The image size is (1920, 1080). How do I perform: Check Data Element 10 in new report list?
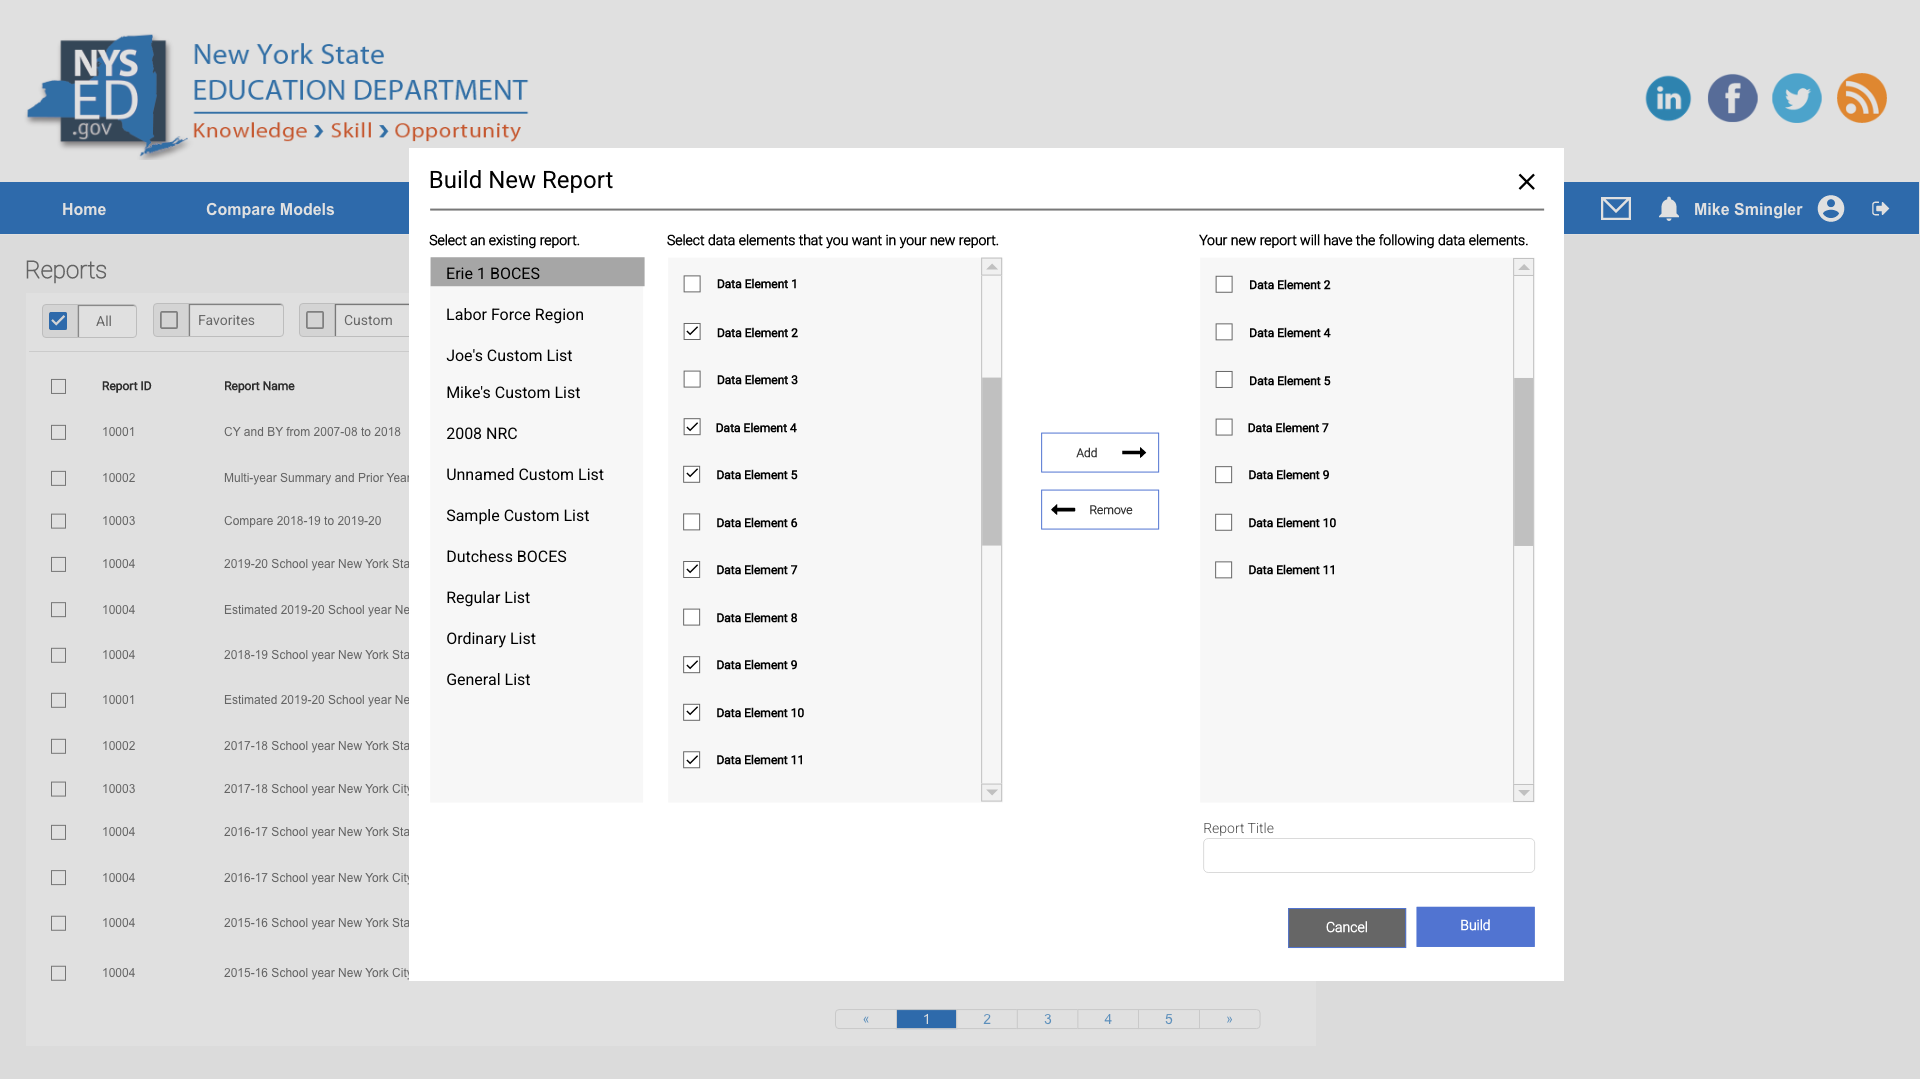coord(1224,523)
